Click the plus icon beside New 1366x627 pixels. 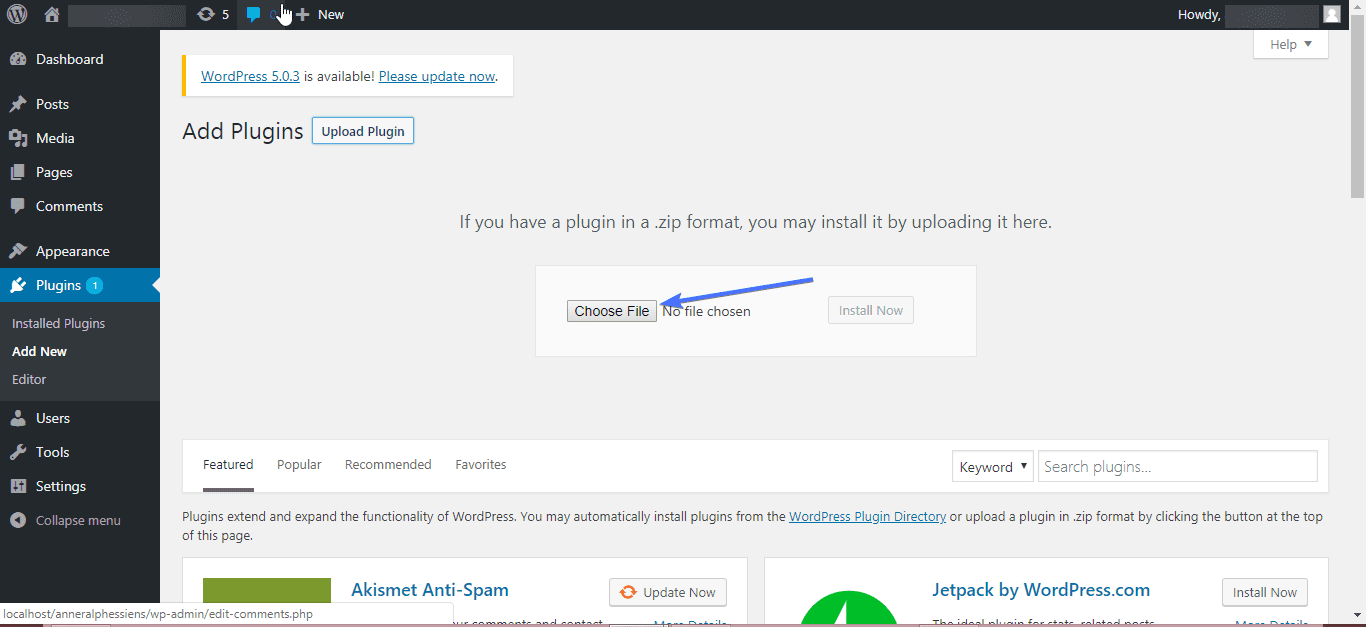coord(302,14)
